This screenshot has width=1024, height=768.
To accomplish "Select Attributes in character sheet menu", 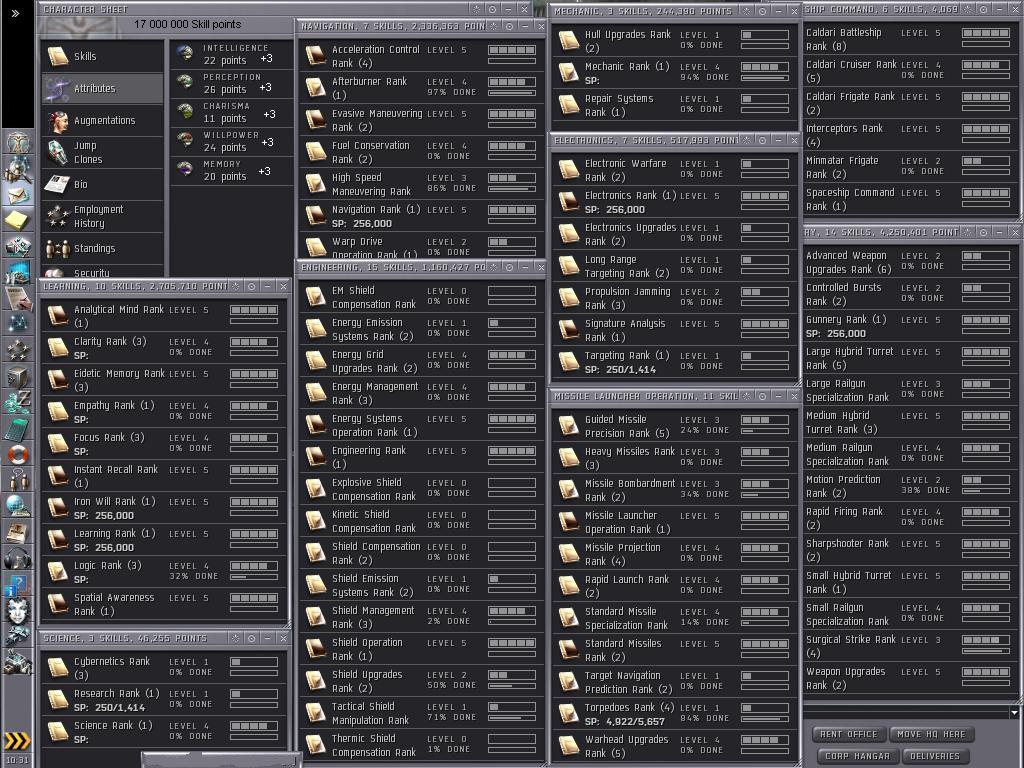I will pos(103,88).
